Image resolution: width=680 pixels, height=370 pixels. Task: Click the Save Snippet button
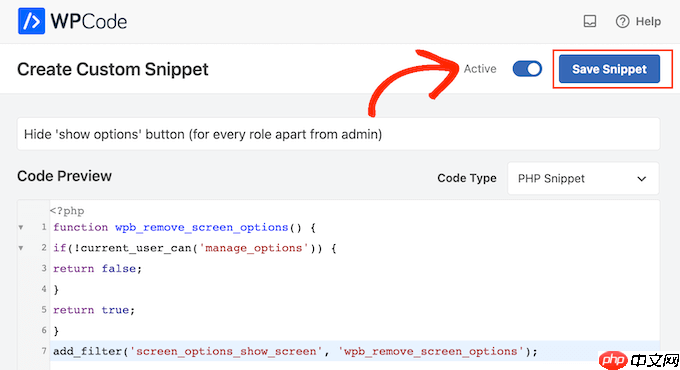(609, 69)
